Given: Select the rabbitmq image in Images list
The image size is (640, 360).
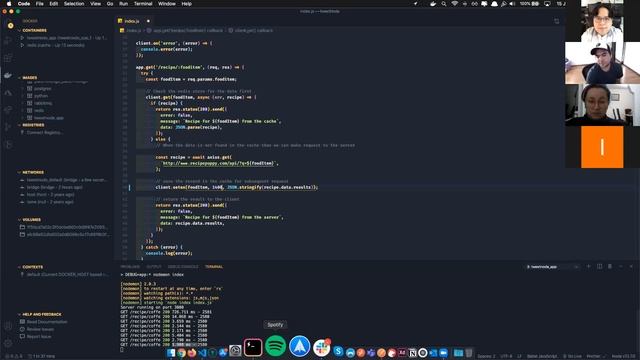Looking at the screenshot, I should [x=43, y=103].
